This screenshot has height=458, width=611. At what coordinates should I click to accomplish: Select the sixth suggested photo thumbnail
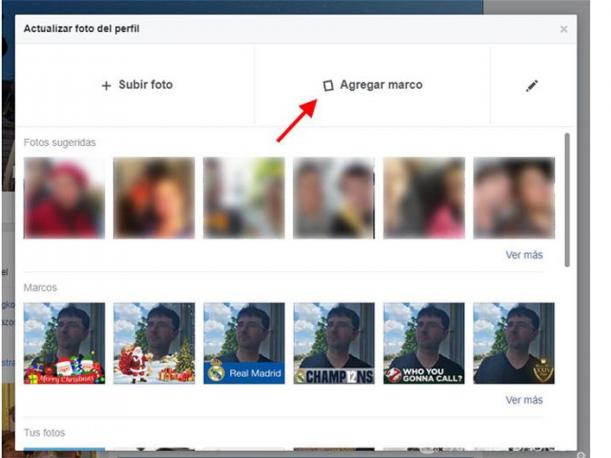[x=514, y=198]
